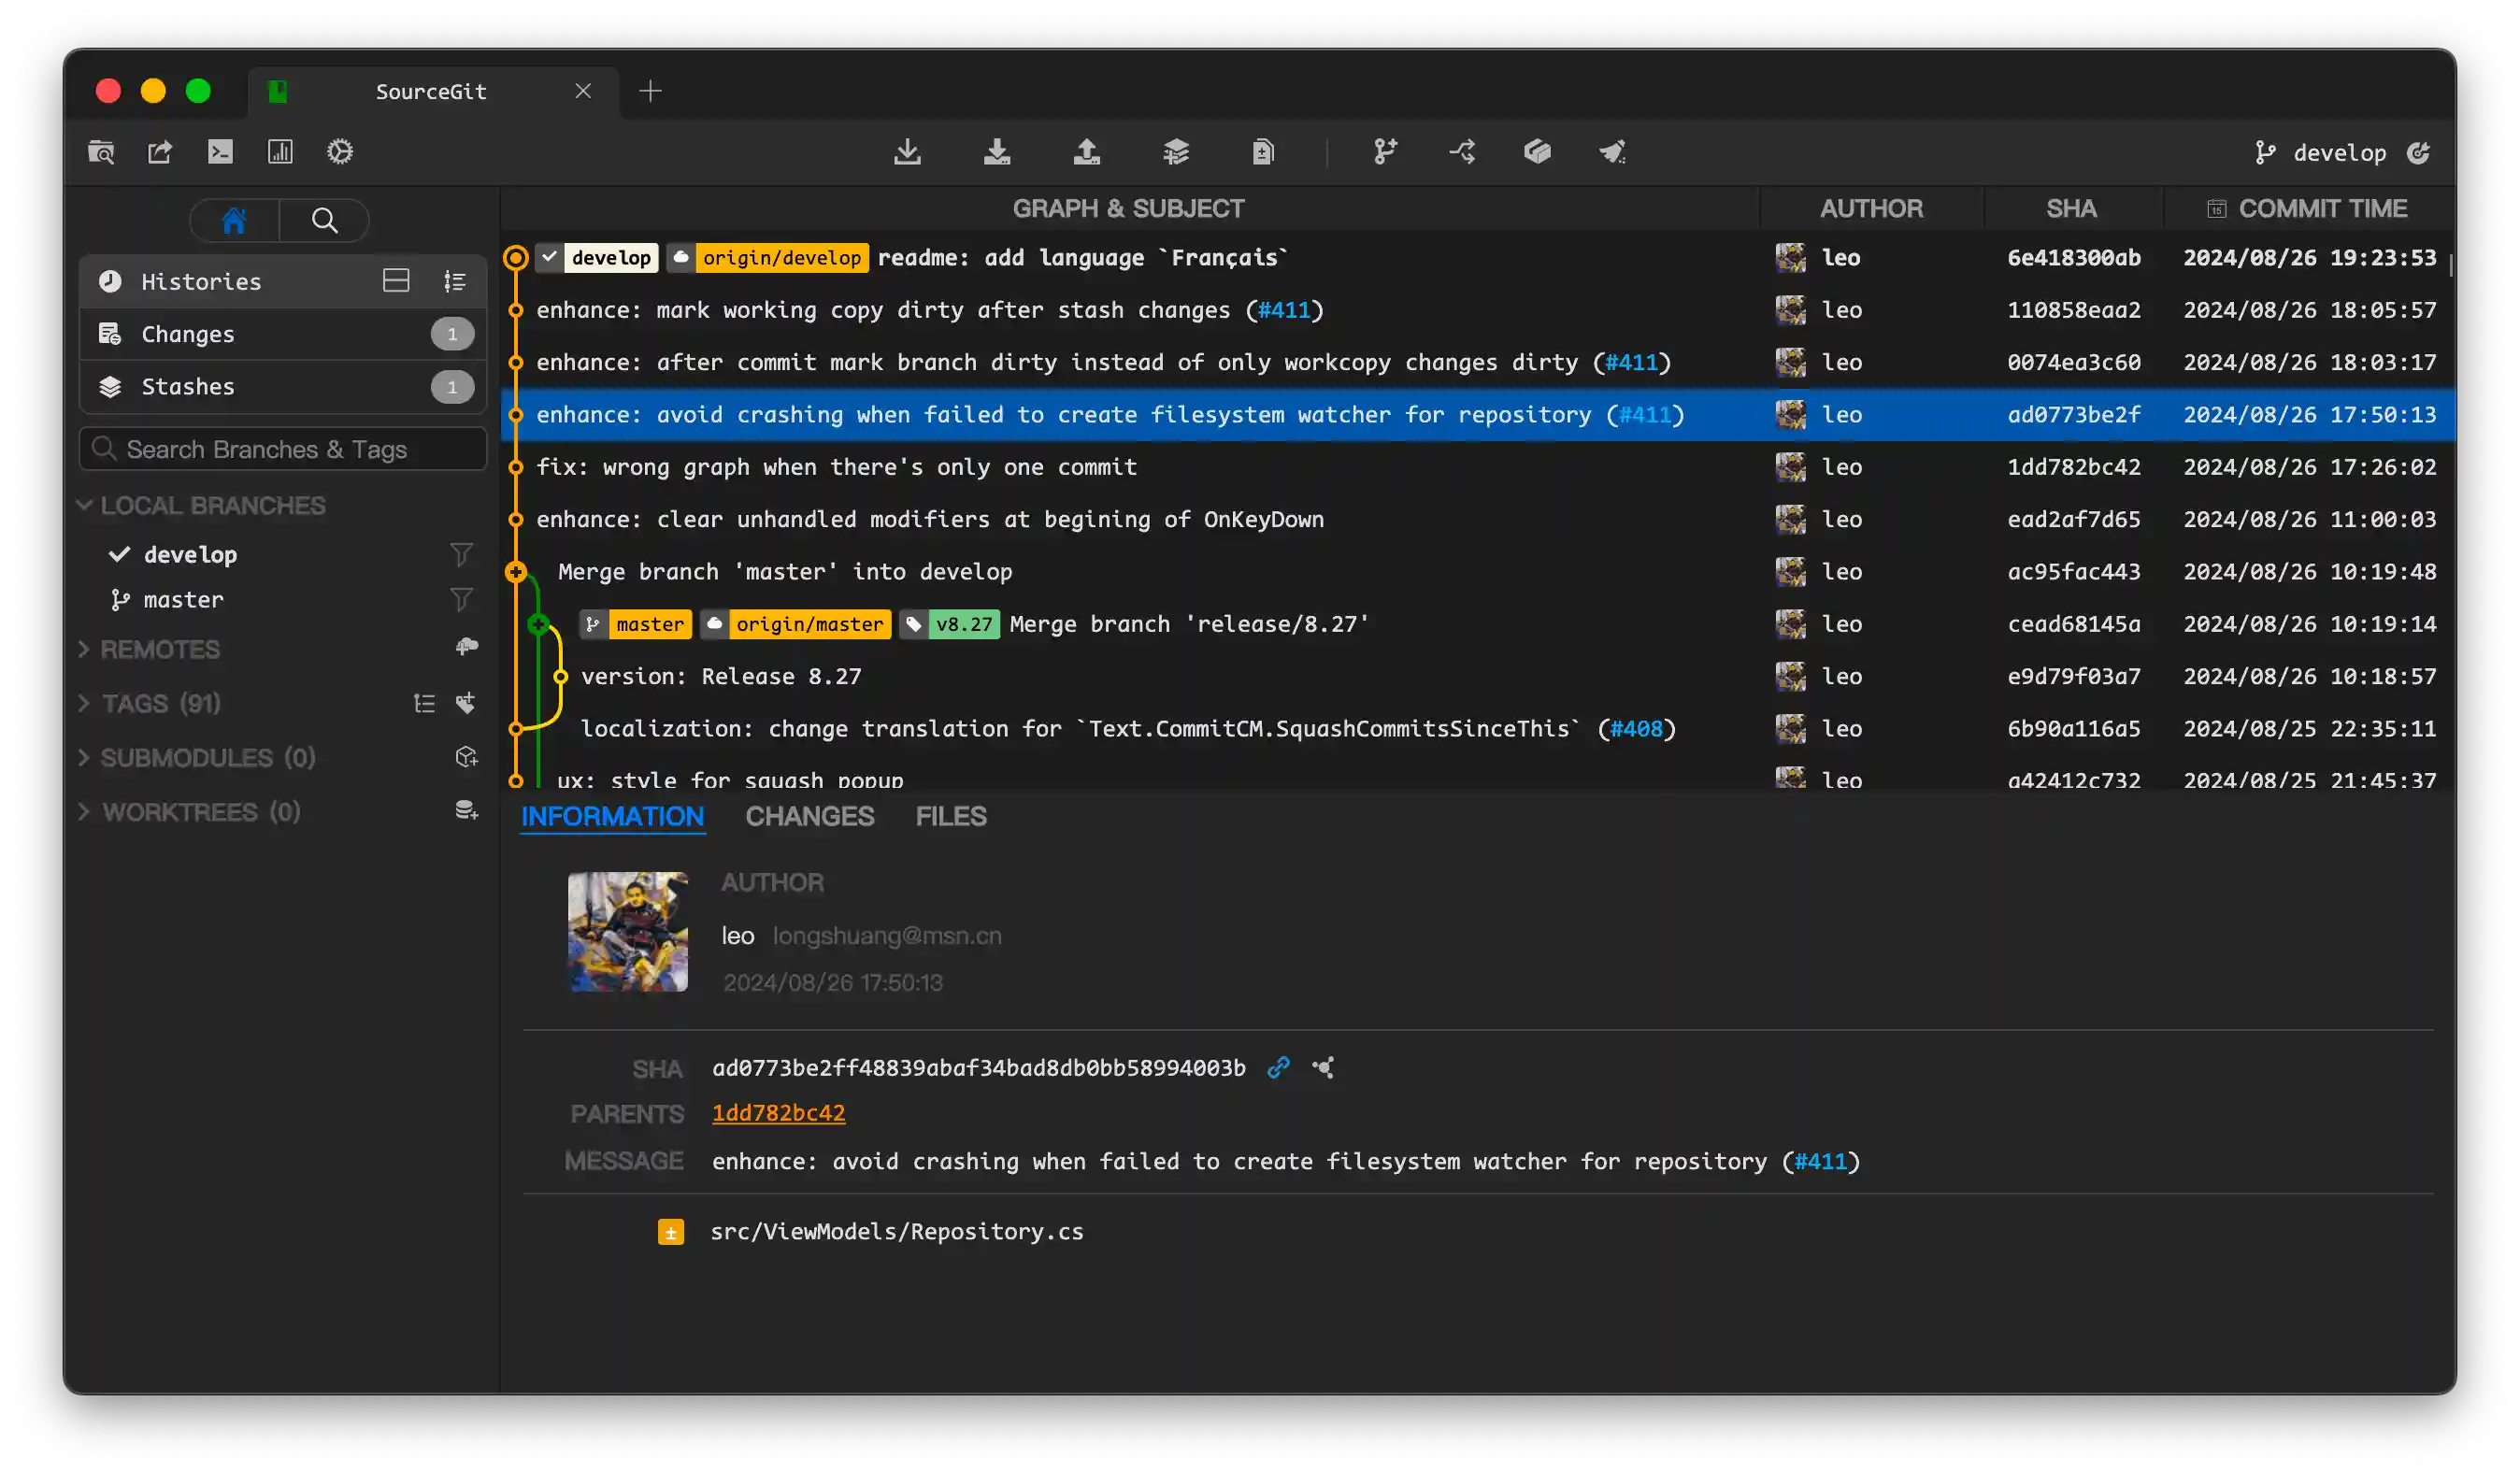2520x1473 pixels.
Task: Refresh repository using icon beside develop
Action: [x=2421, y=152]
